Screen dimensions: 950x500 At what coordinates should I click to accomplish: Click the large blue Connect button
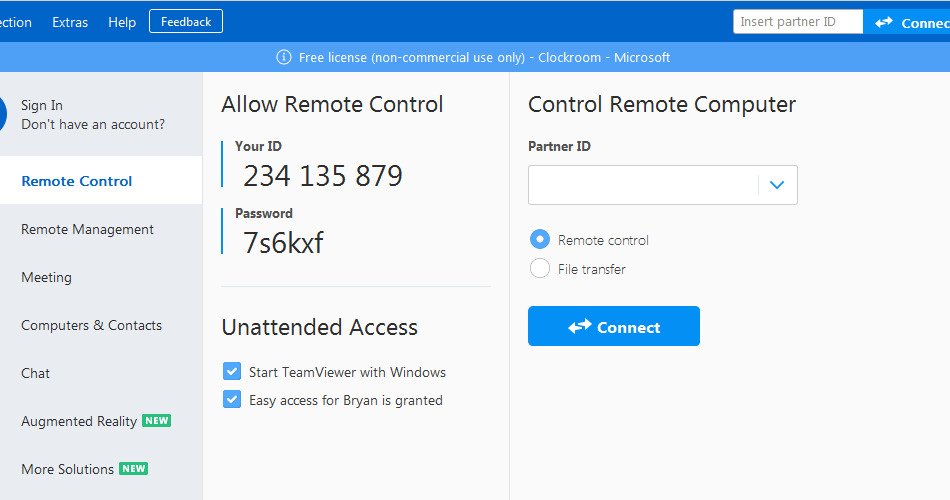click(x=614, y=326)
